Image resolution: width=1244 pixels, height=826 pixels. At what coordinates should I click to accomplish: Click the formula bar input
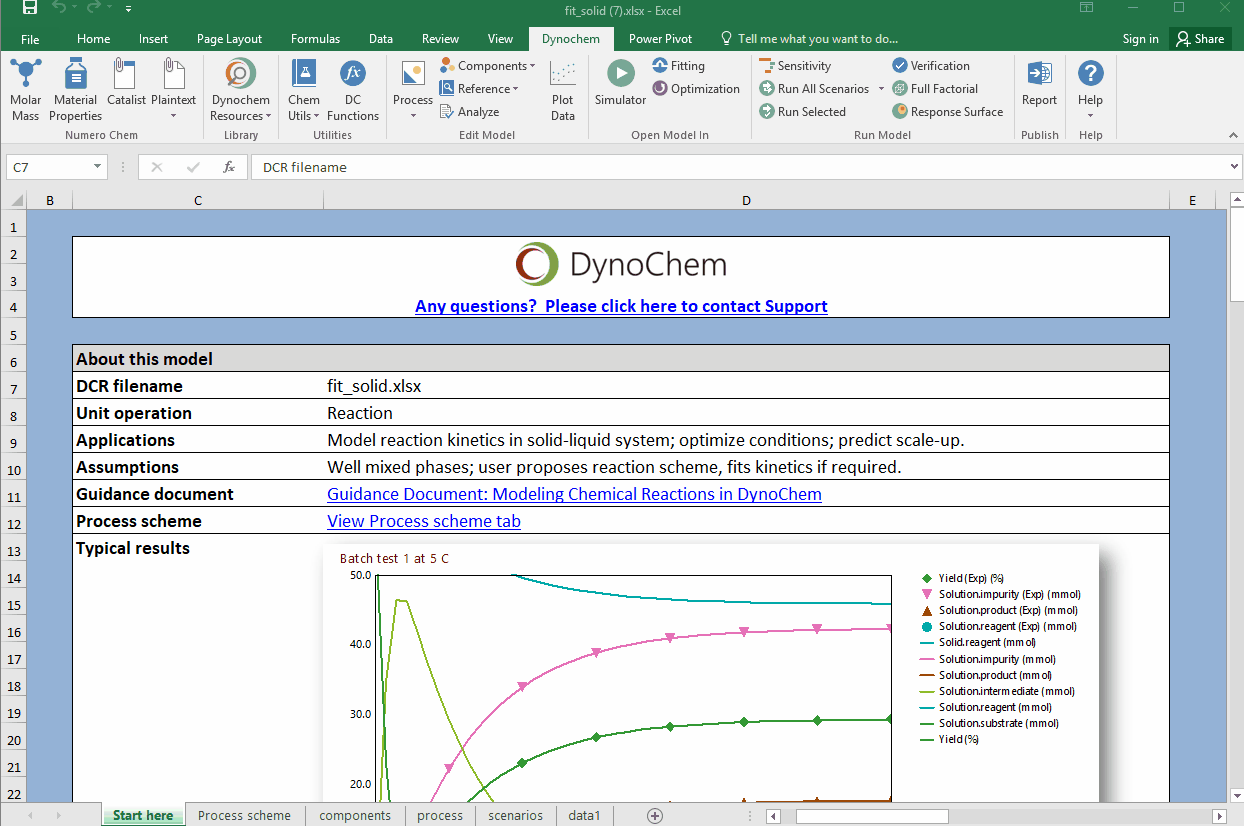738,167
